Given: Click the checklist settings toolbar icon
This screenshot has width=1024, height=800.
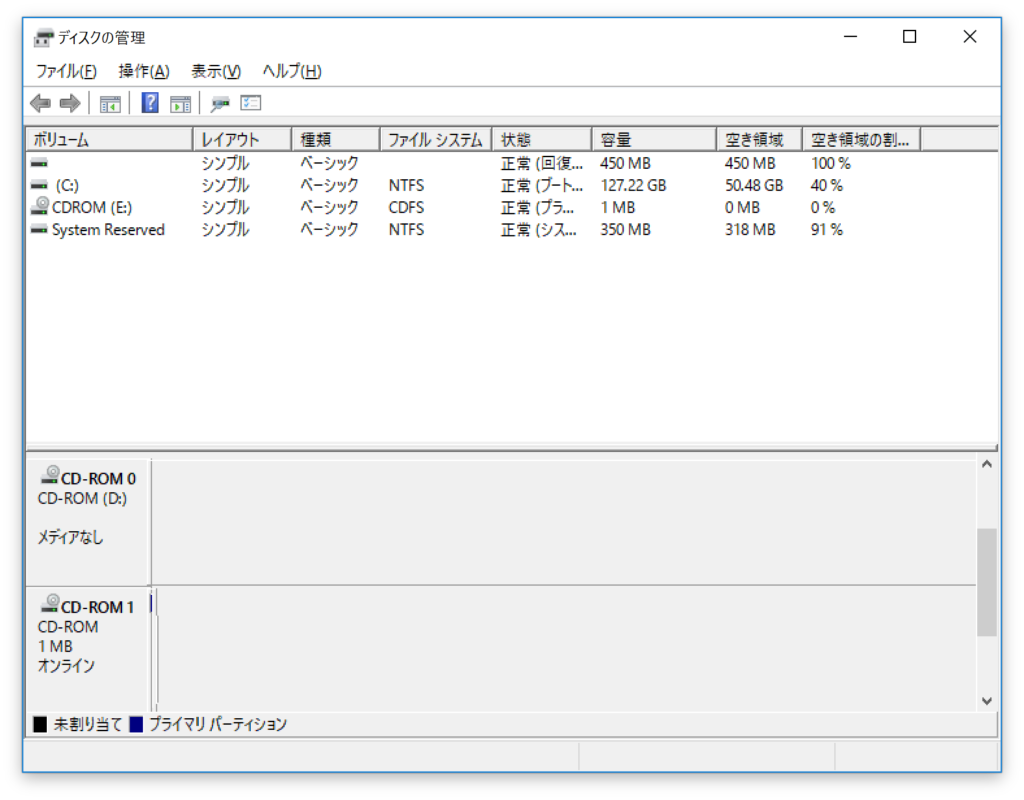Looking at the screenshot, I should pos(251,103).
